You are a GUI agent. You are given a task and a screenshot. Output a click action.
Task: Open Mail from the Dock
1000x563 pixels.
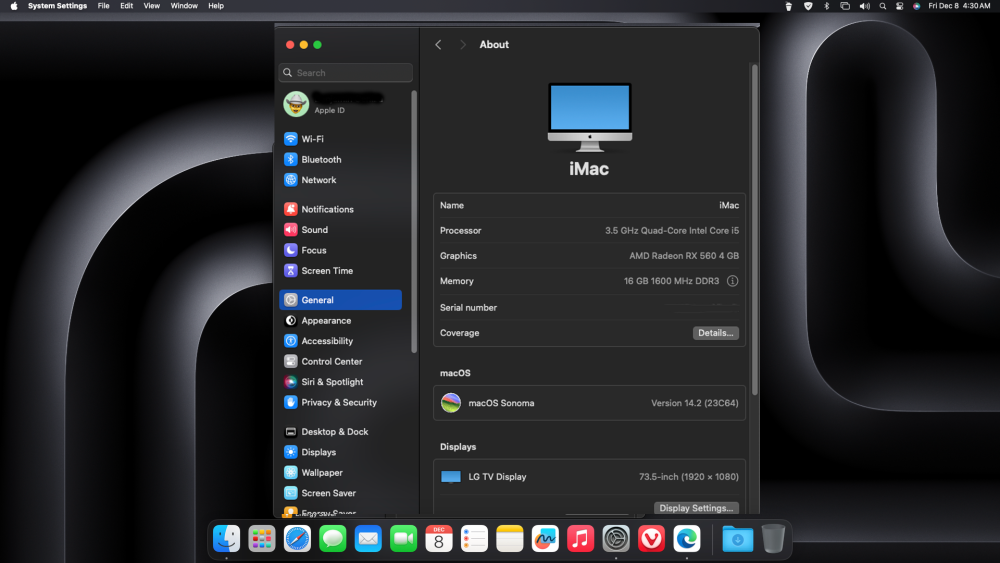pyautogui.click(x=368, y=539)
